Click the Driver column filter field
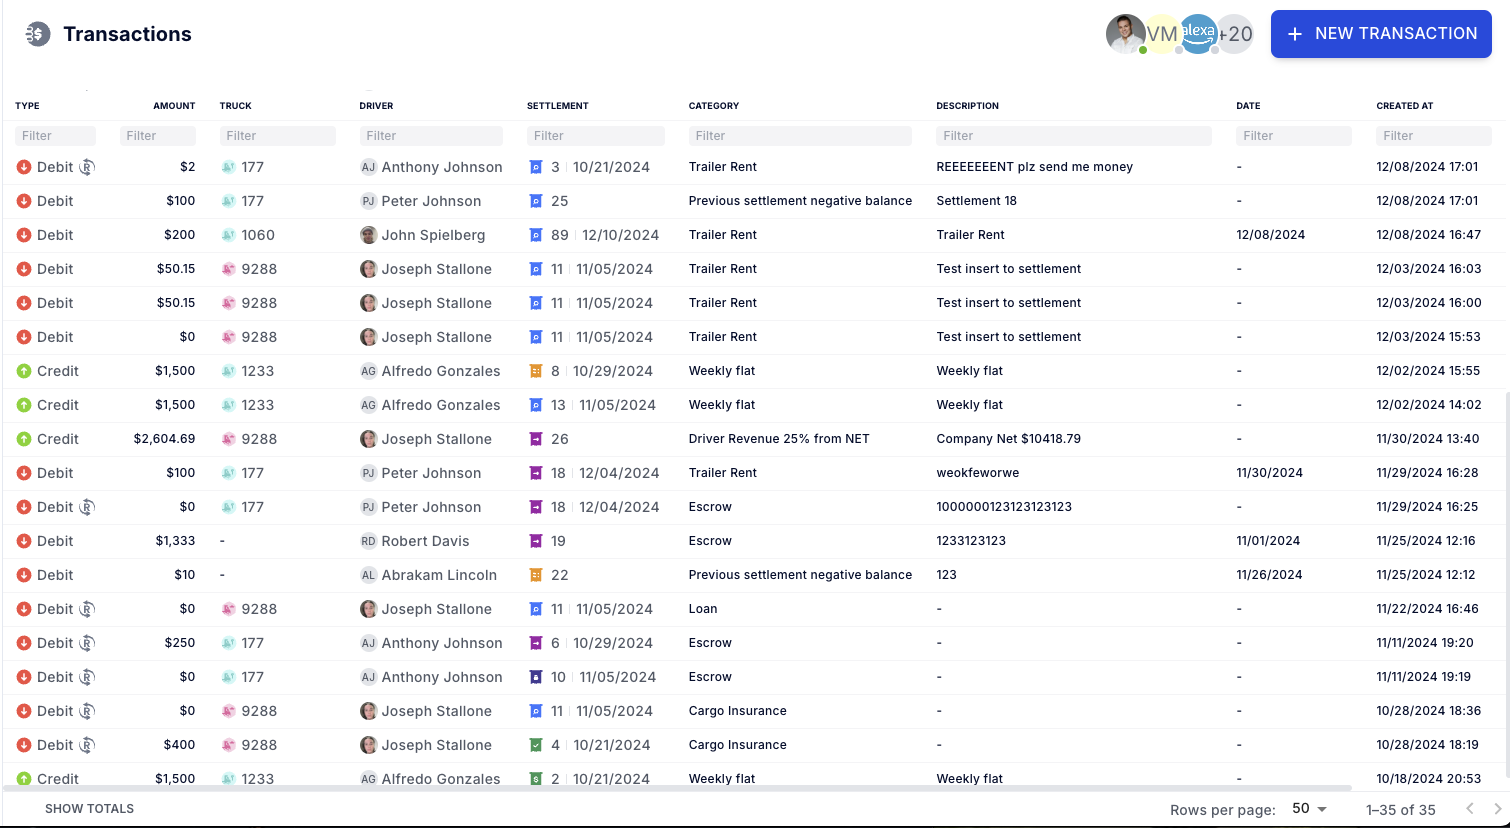Viewport: 1510px width, 828px height. (431, 136)
